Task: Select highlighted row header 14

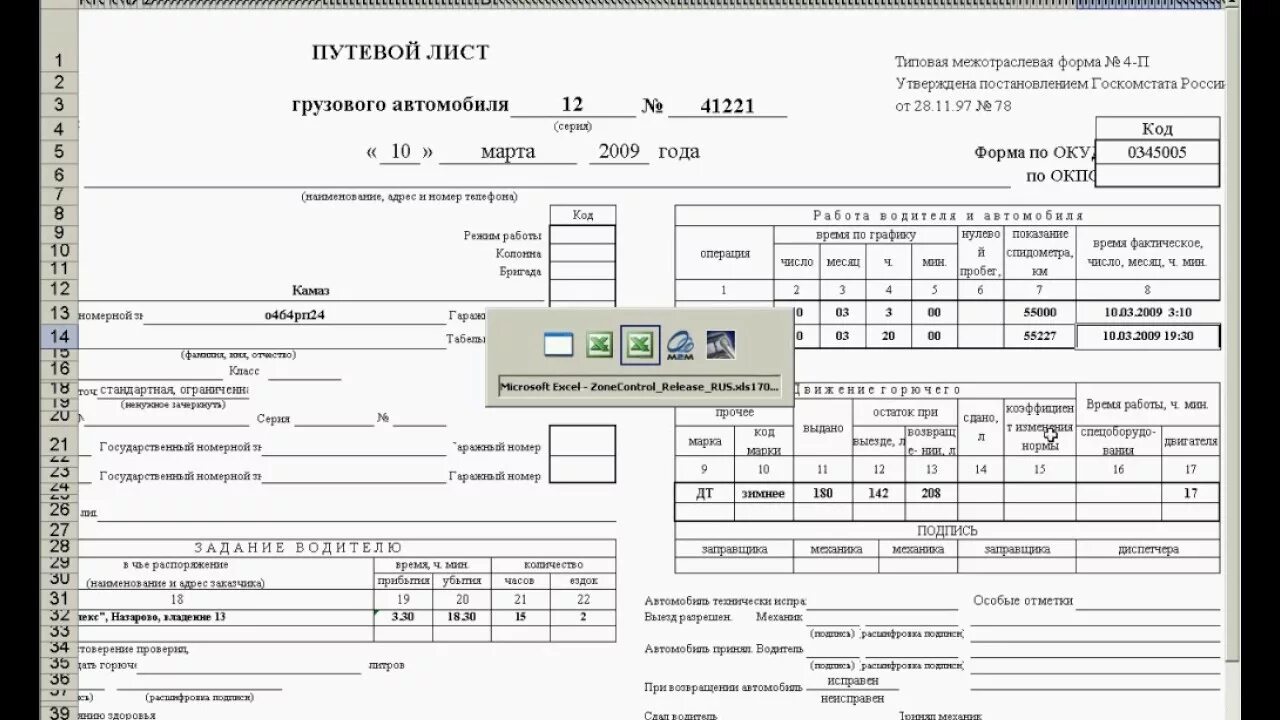Action: (x=59, y=336)
